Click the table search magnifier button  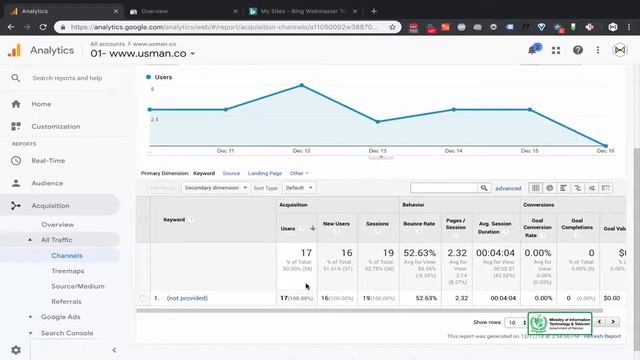pos(484,188)
